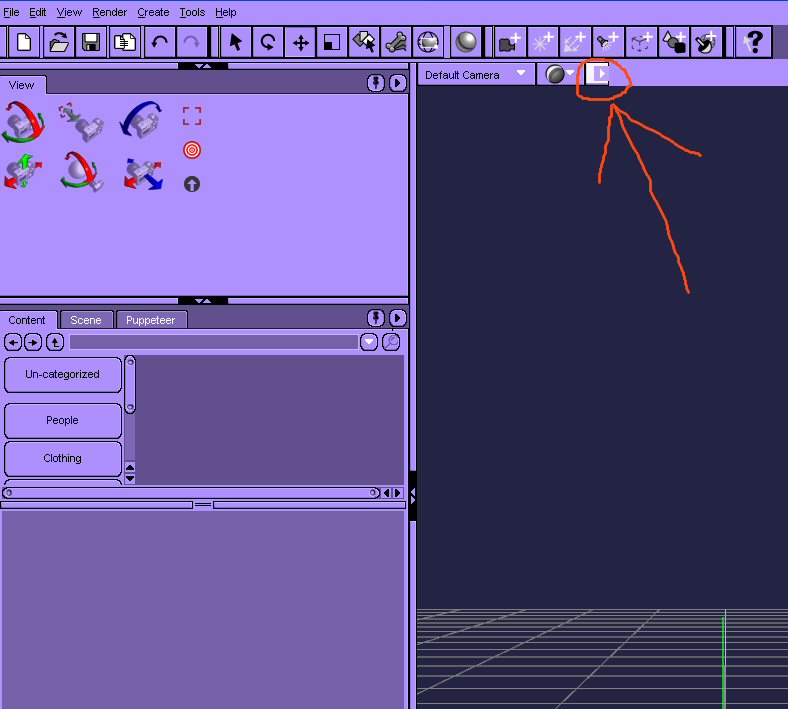
Task: Open the People content category
Action: coord(63,421)
